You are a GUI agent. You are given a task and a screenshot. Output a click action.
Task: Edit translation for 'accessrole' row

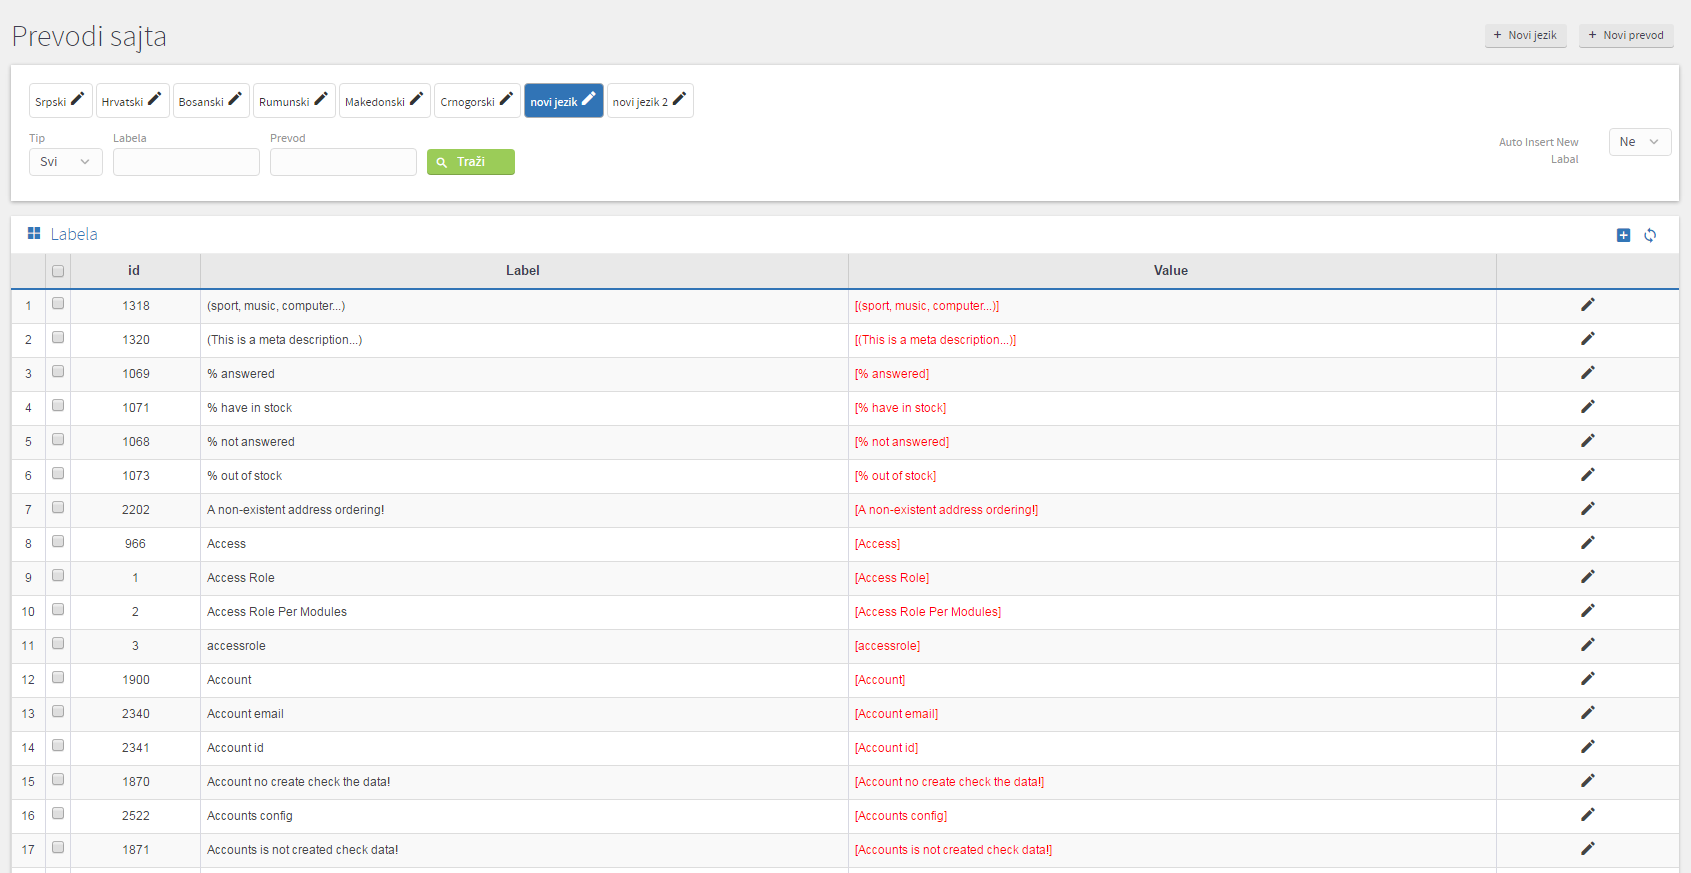click(x=1587, y=645)
